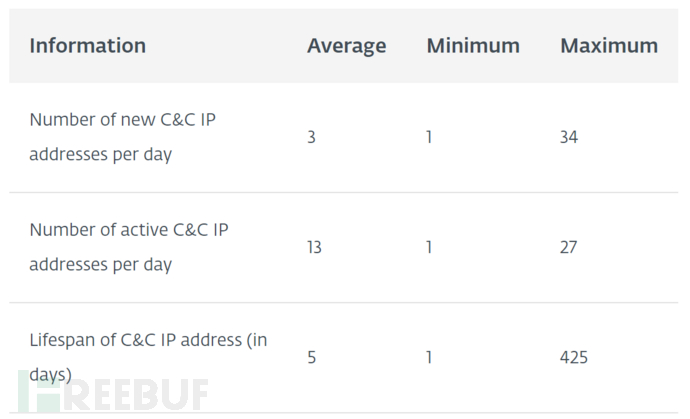Screen dimensions: 690x419
Task: Click the FreeBuf watermark logo
Action: point(112,392)
